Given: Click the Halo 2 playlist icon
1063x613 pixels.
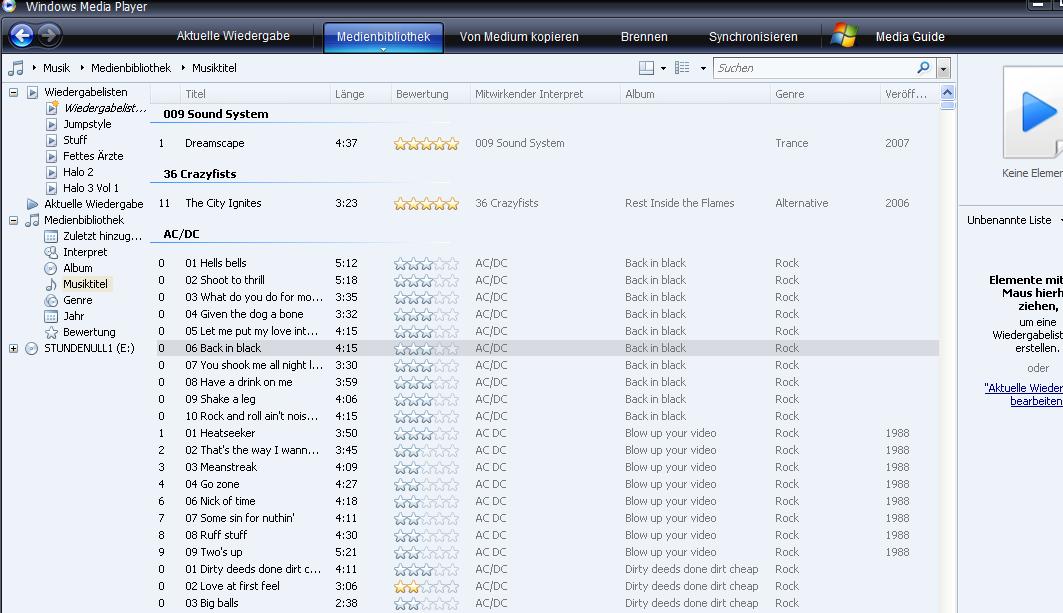Looking at the screenshot, I should (52, 172).
